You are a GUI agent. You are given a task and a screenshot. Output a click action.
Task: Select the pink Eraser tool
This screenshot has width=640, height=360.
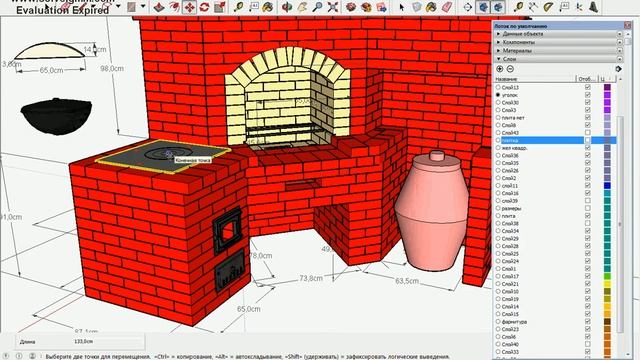click(x=447, y=7)
